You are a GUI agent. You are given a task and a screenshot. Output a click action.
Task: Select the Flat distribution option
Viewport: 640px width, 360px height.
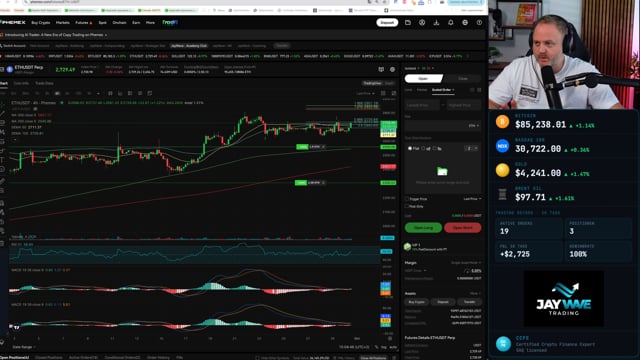click(x=410, y=149)
